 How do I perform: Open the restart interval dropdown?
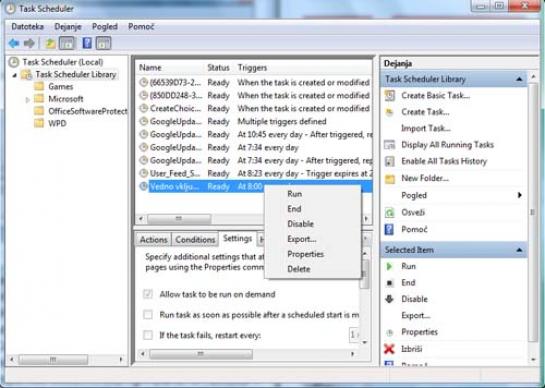(x=354, y=335)
